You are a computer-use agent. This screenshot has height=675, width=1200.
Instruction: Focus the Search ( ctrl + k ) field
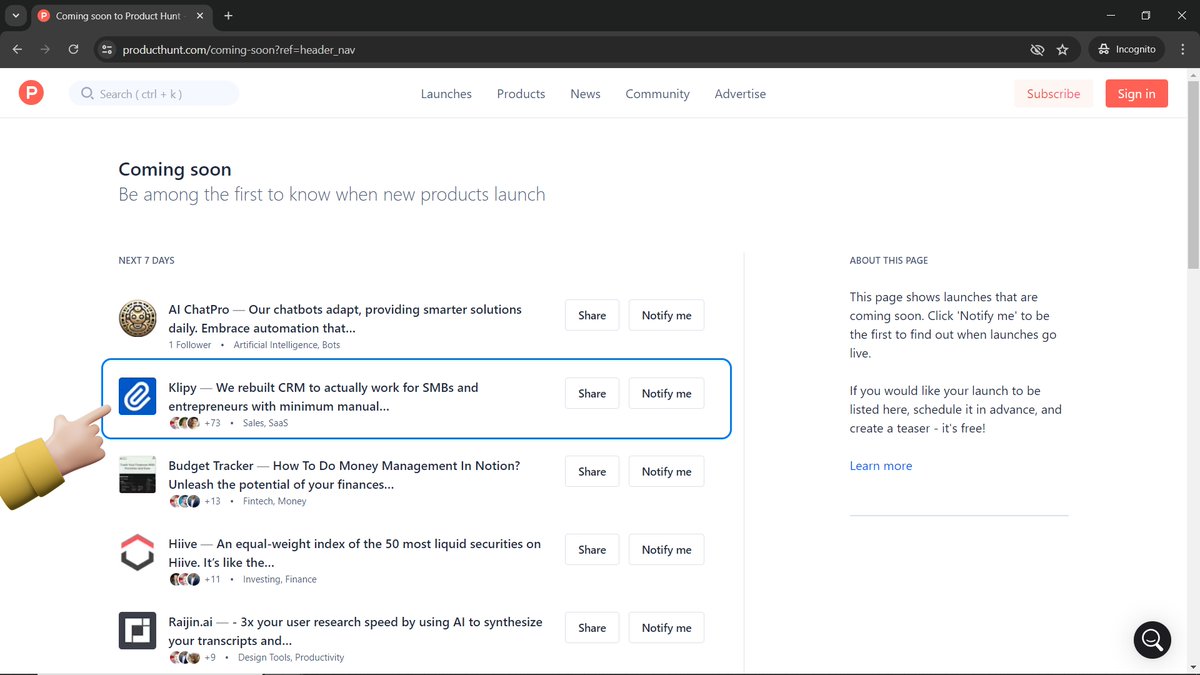pos(154,94)
